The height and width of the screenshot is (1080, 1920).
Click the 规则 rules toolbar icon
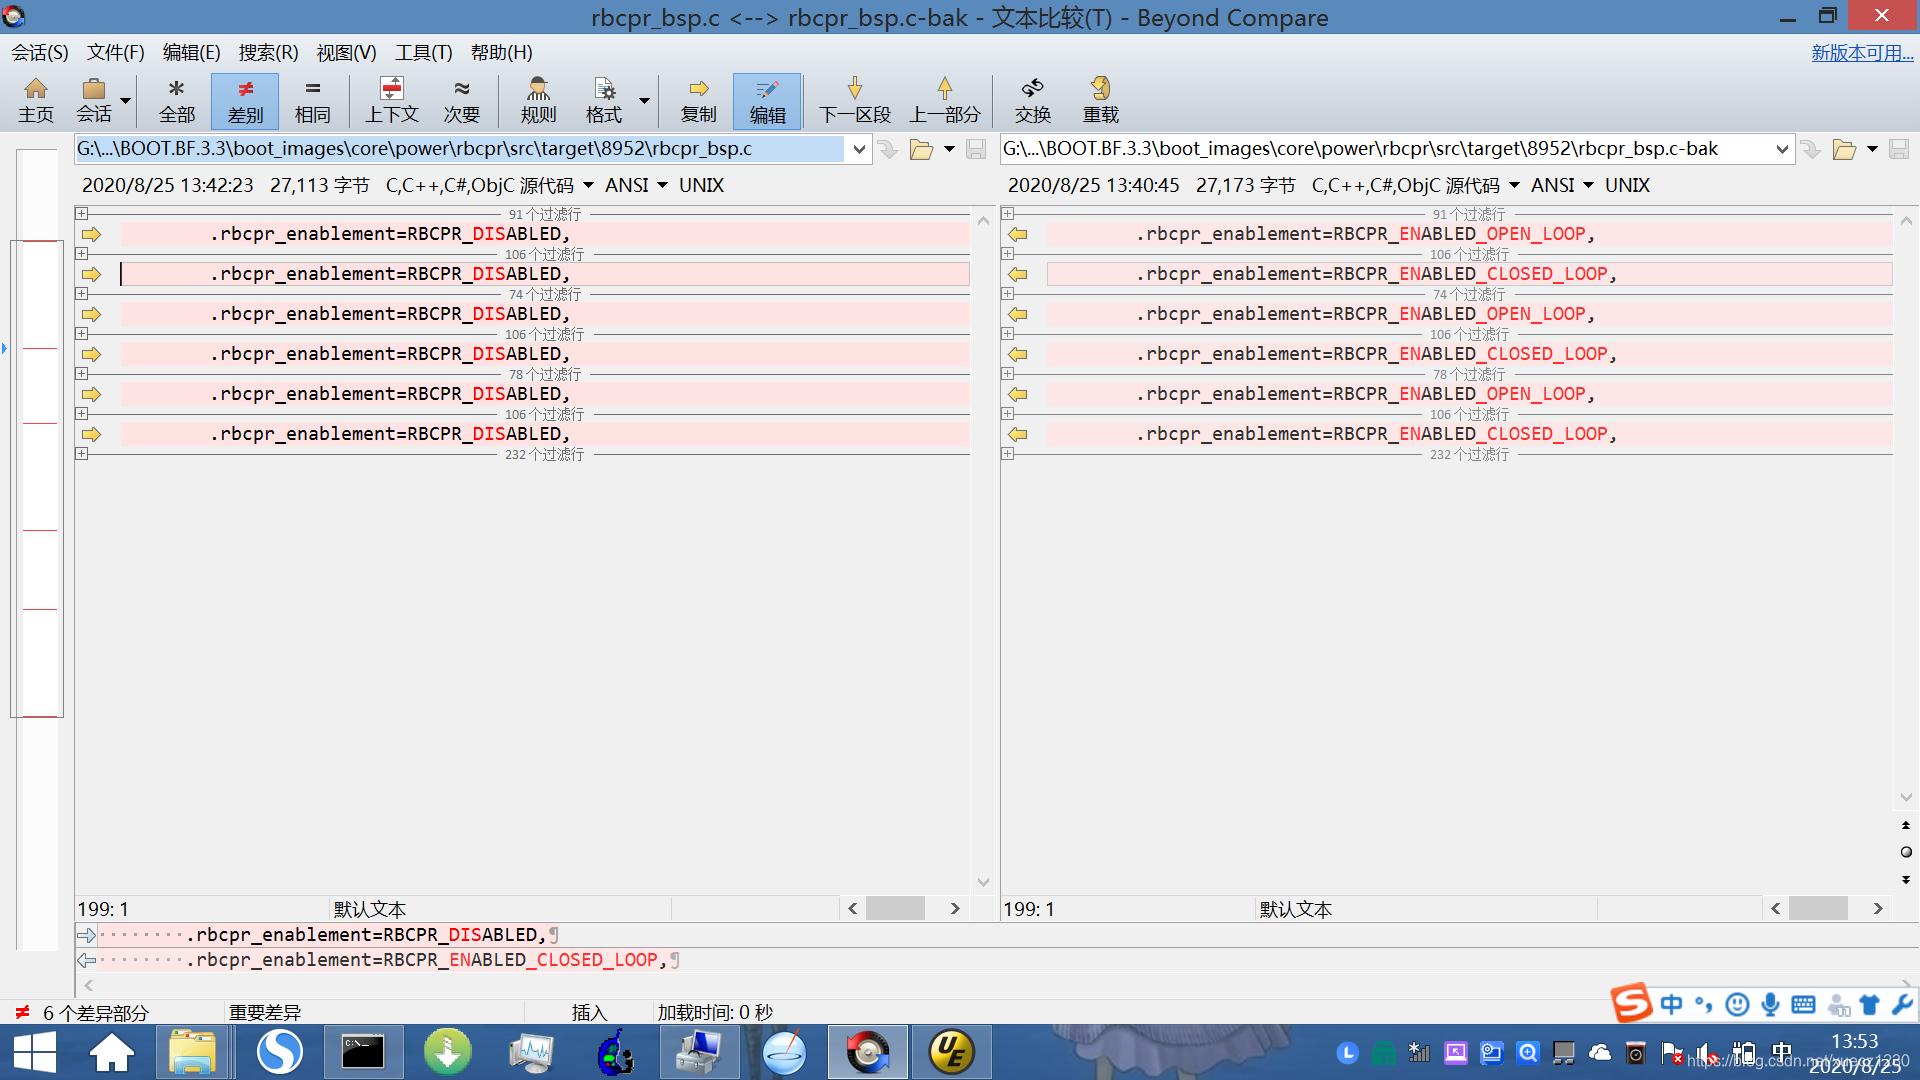538,100
